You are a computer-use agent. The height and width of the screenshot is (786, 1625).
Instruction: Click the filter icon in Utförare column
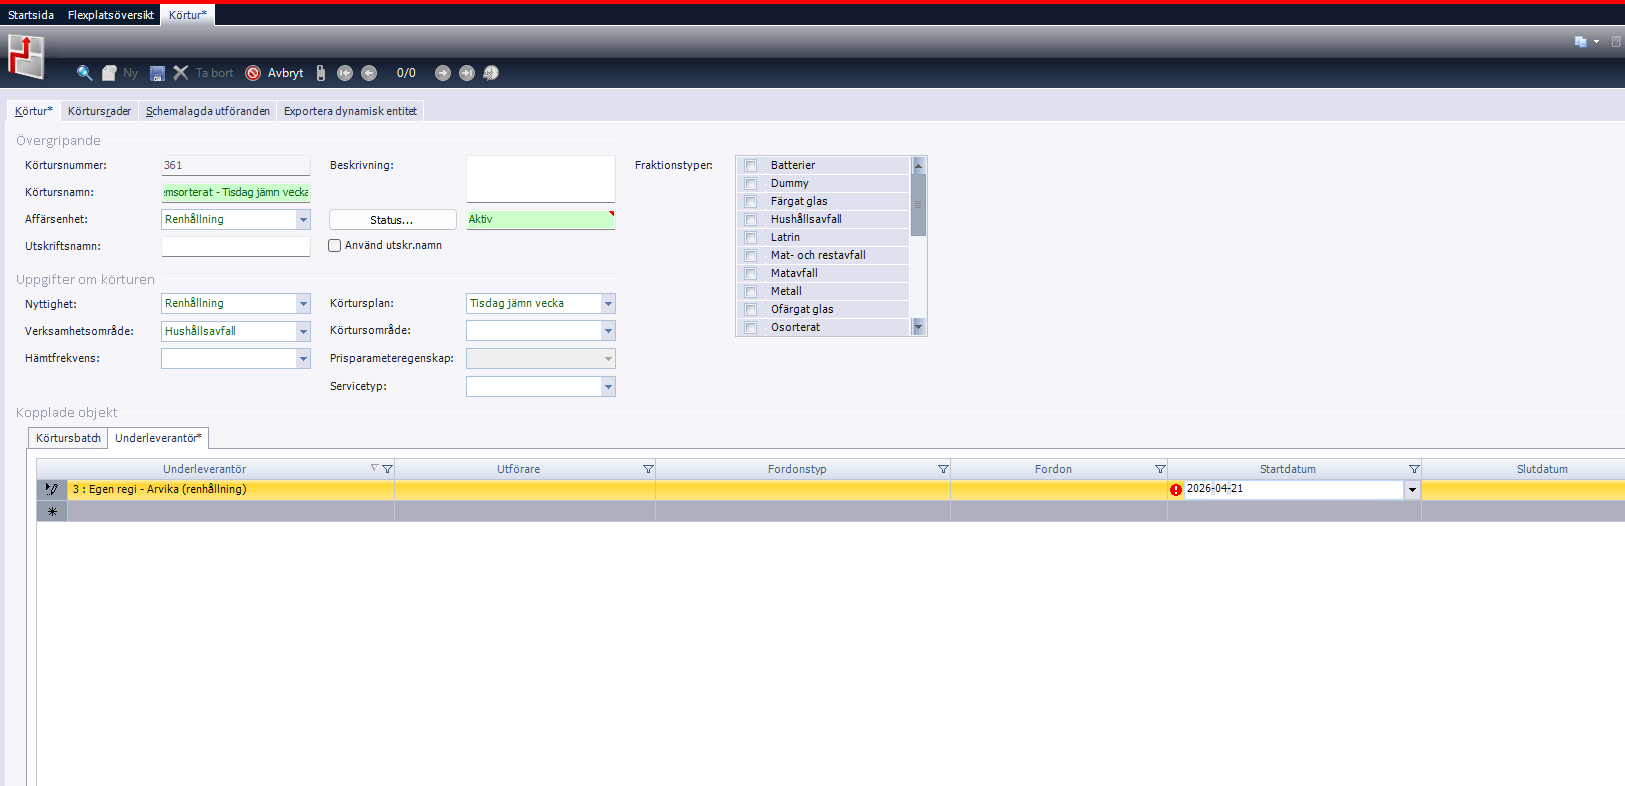point(648,469)
